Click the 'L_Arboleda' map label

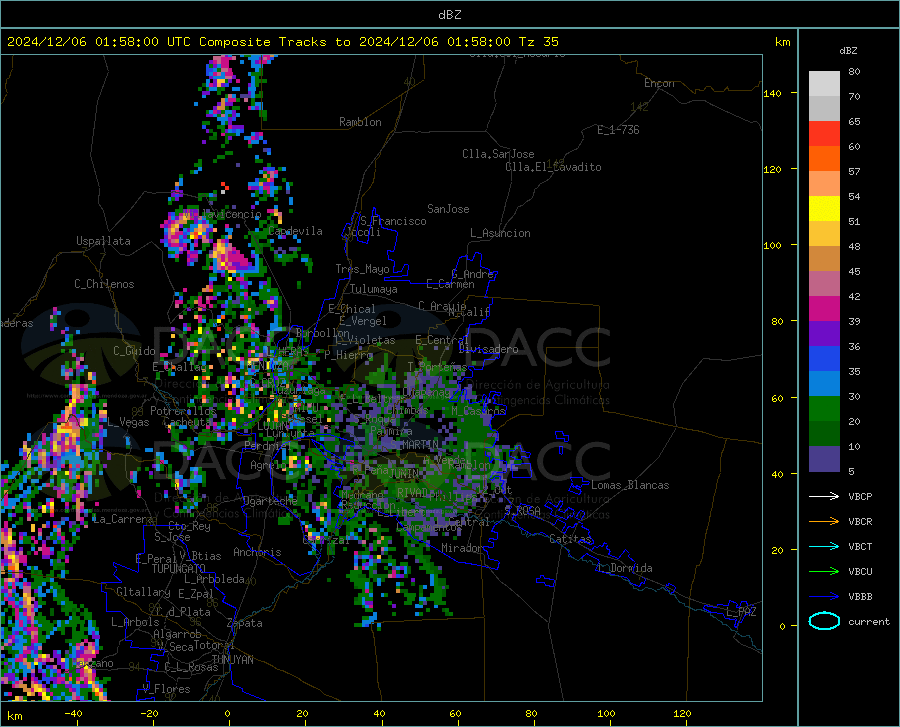pyautogui.click(x=215, y=579)
